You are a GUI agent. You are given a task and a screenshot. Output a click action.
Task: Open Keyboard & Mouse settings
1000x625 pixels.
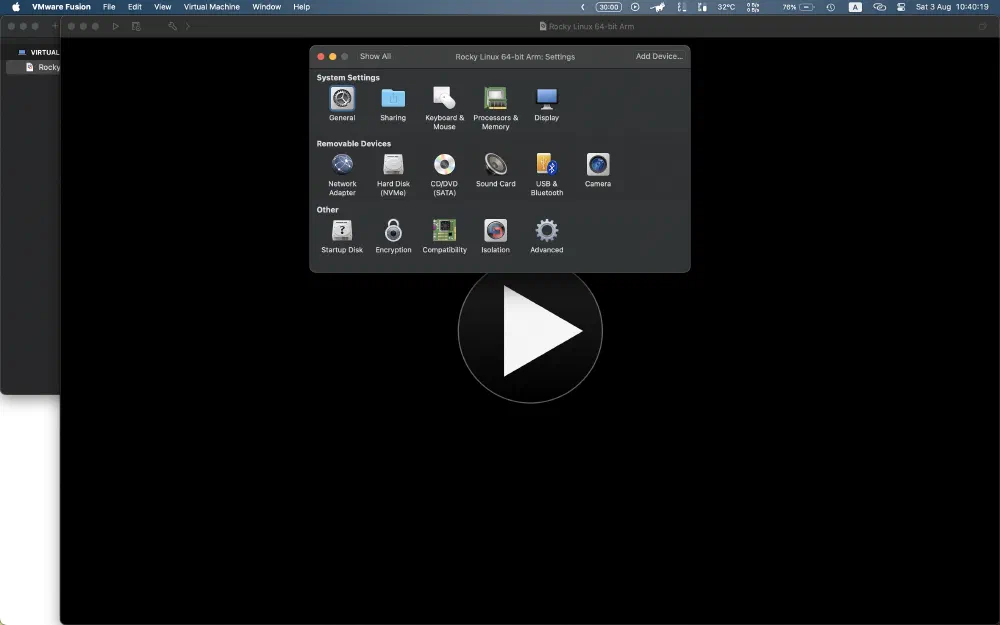[444, 99]
